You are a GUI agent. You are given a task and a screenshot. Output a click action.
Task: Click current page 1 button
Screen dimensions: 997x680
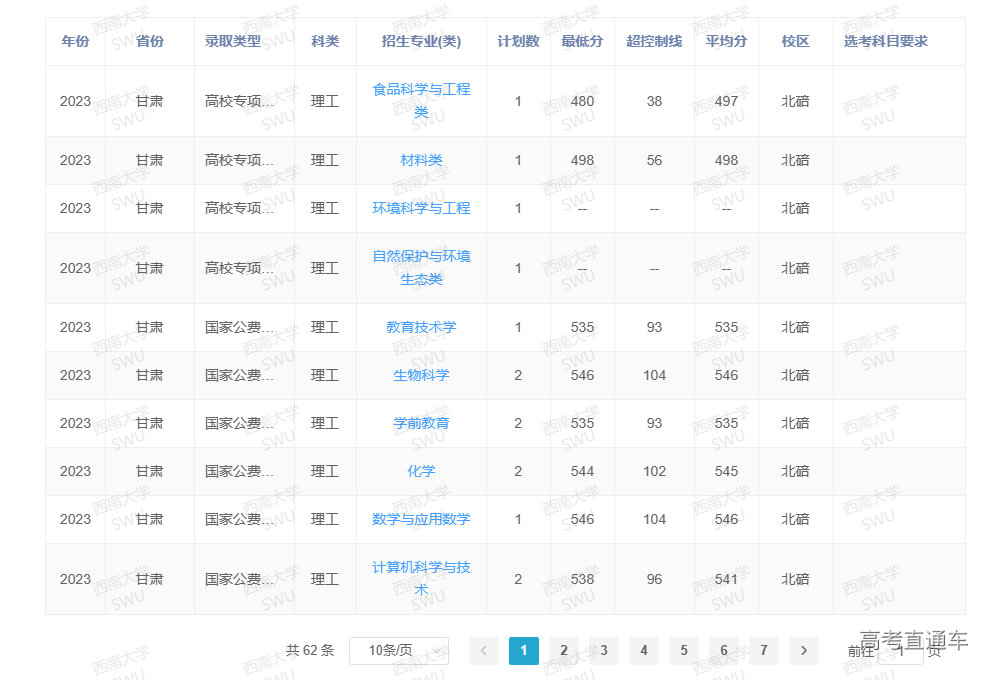coord(524,651)
